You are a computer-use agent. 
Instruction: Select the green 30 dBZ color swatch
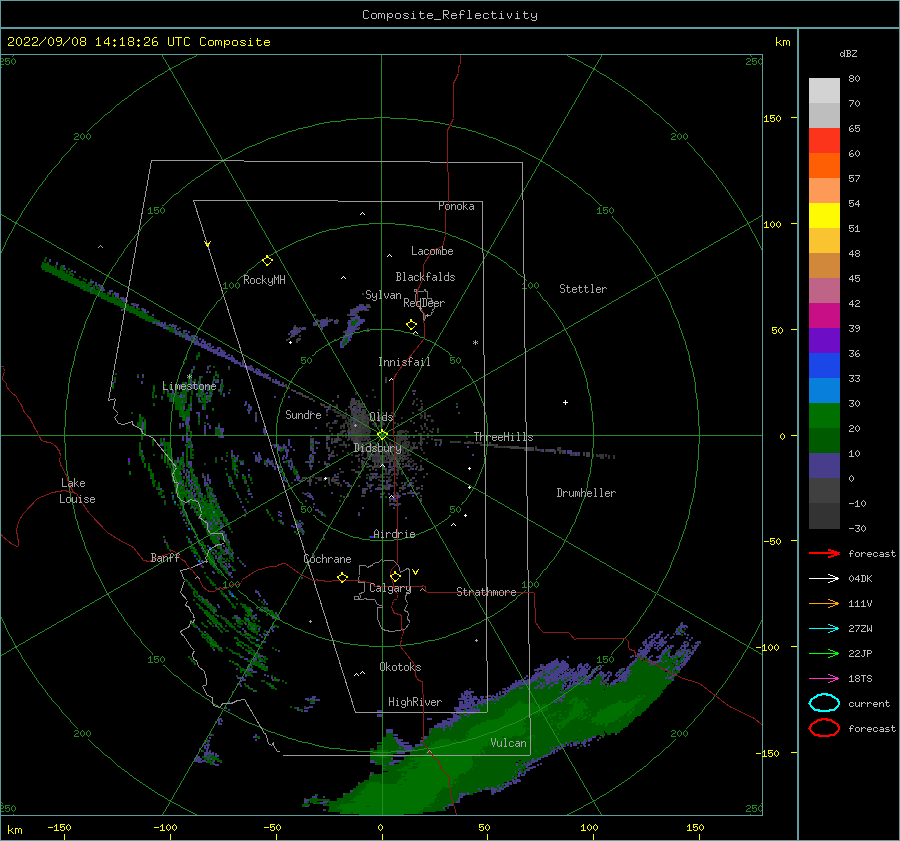[824, 415]
